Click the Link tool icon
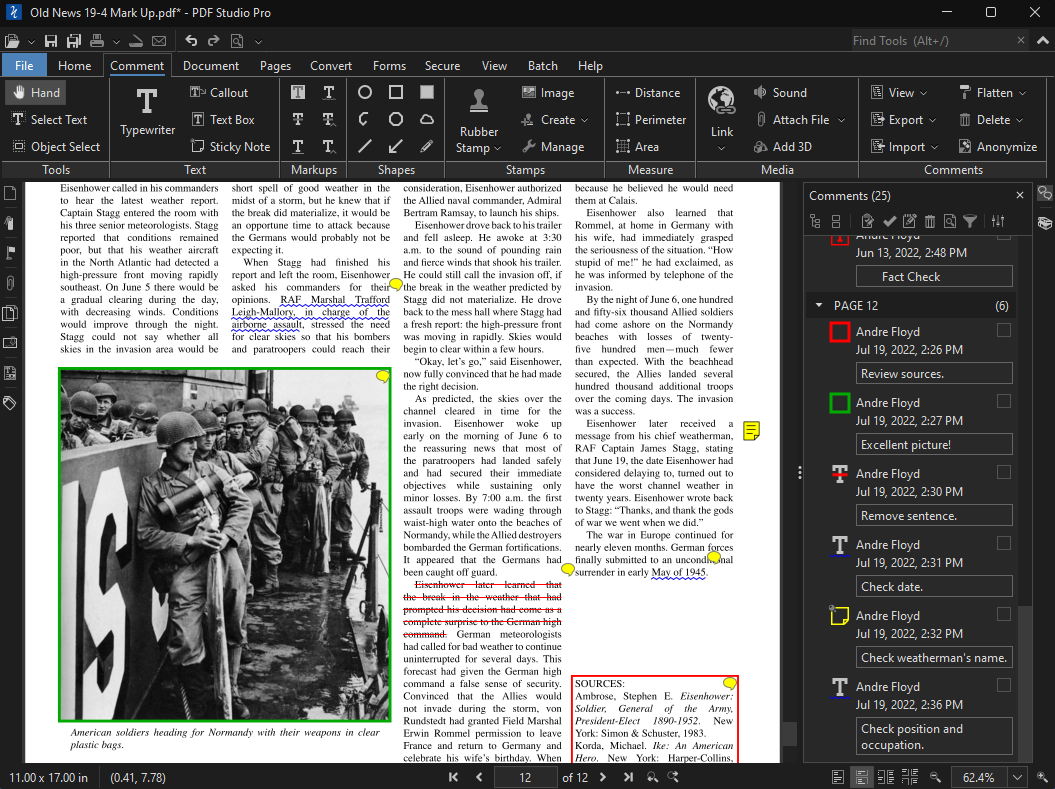Screen dimensions: 1055x789 tap(721, 100)
